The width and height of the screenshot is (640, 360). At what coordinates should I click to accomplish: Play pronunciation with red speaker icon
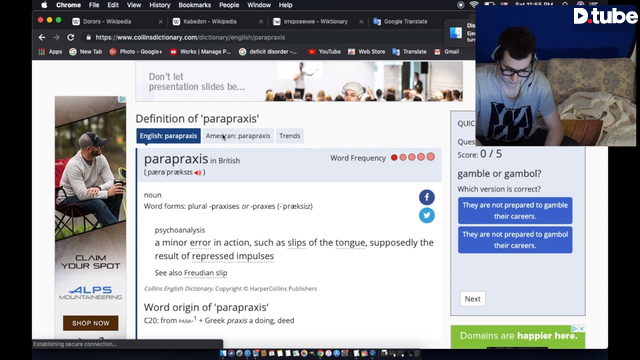tap(198, 173)
